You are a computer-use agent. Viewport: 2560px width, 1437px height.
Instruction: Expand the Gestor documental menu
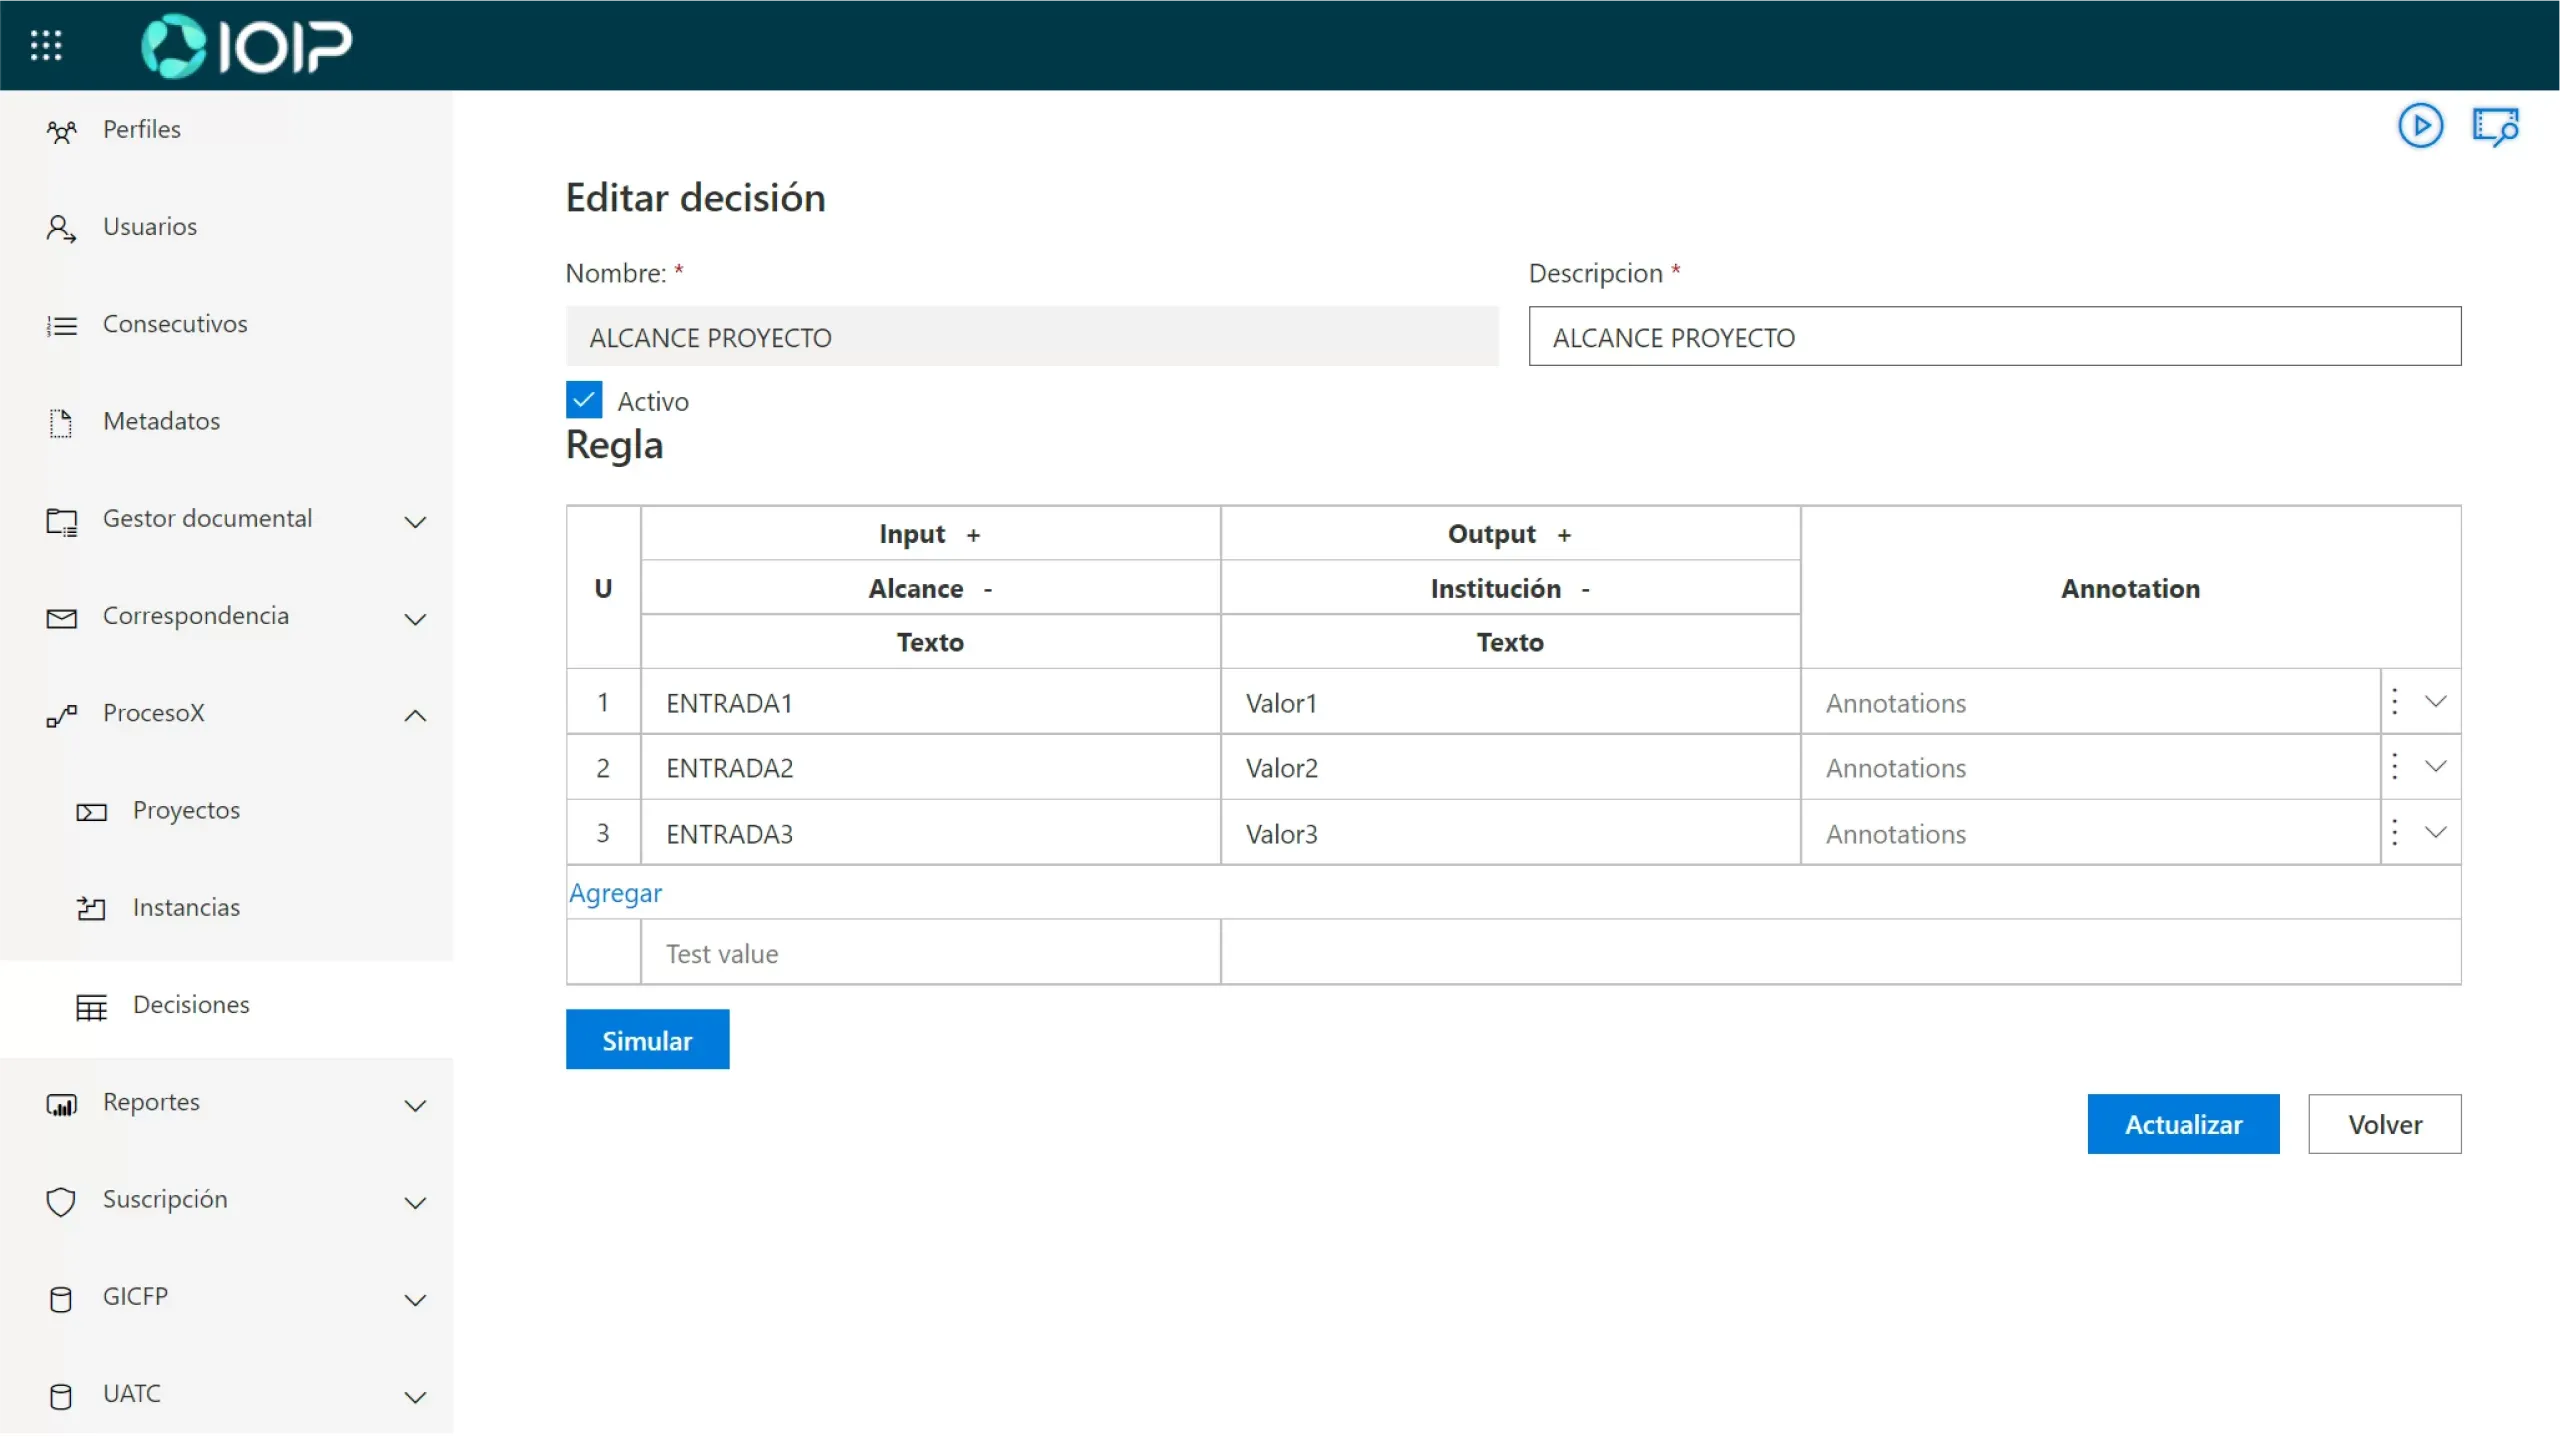[x=414, y=521]
